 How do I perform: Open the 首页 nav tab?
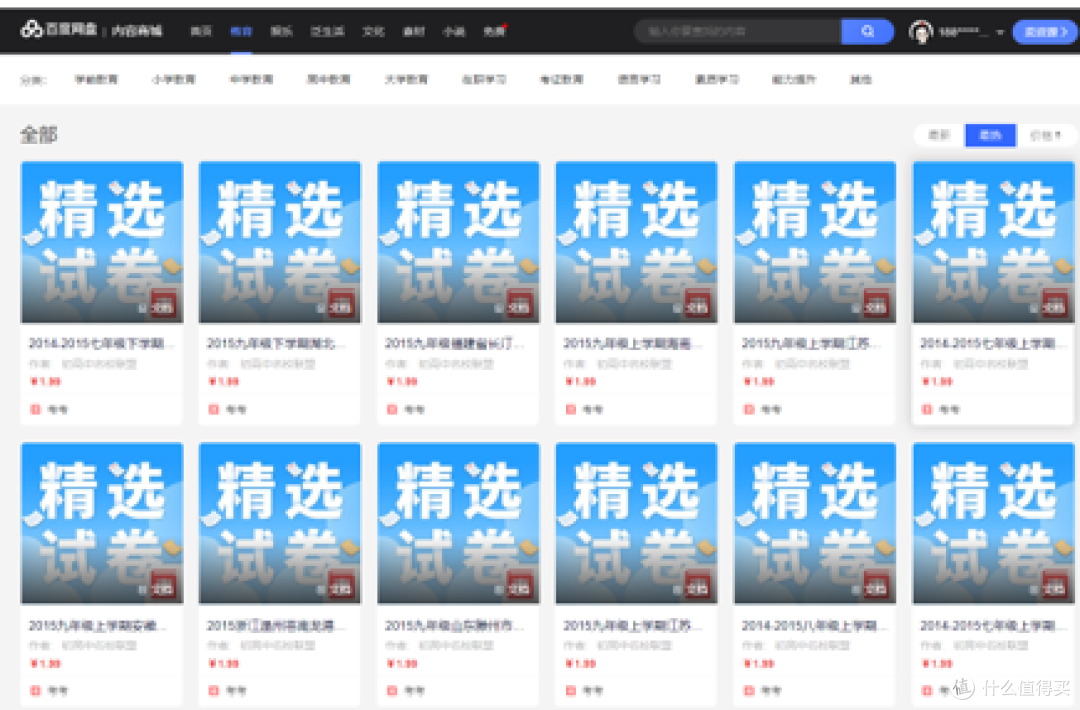pos(200,32)
